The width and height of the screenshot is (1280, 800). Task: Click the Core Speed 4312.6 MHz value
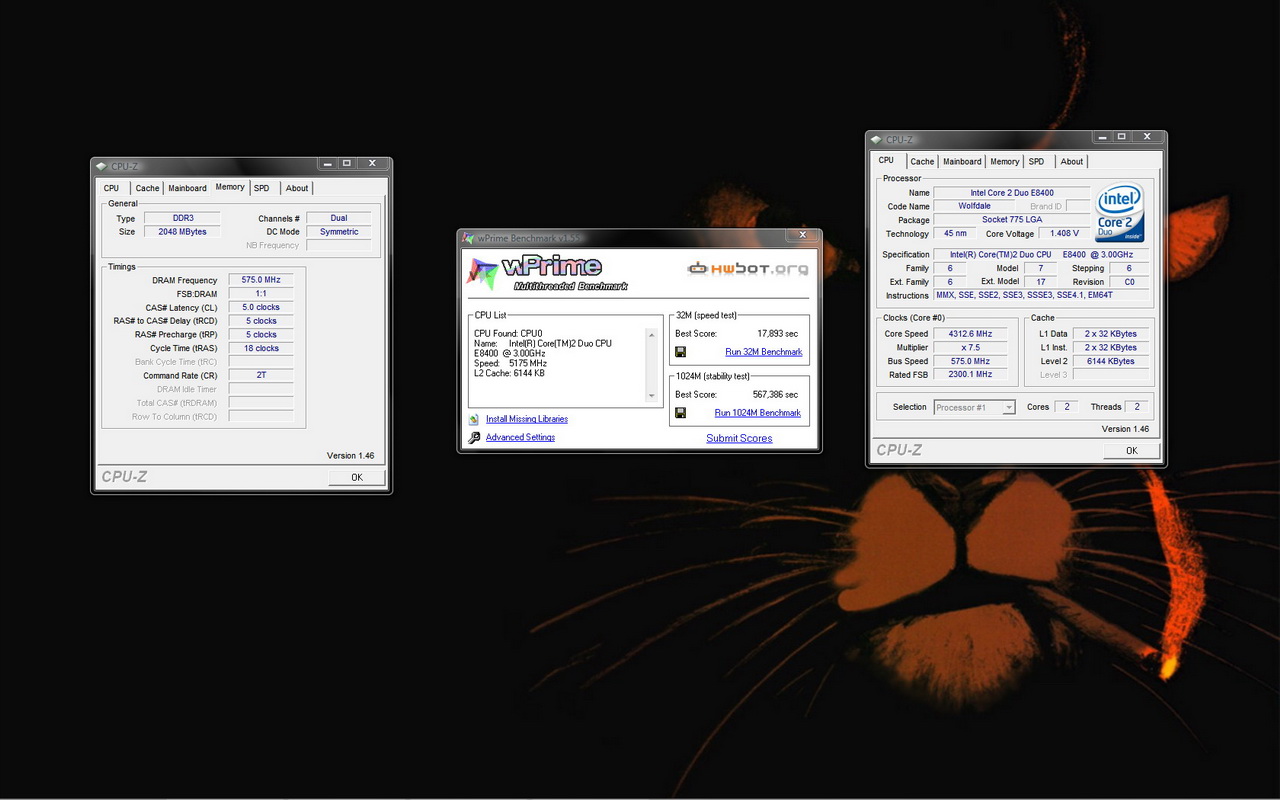click(970, 333)
